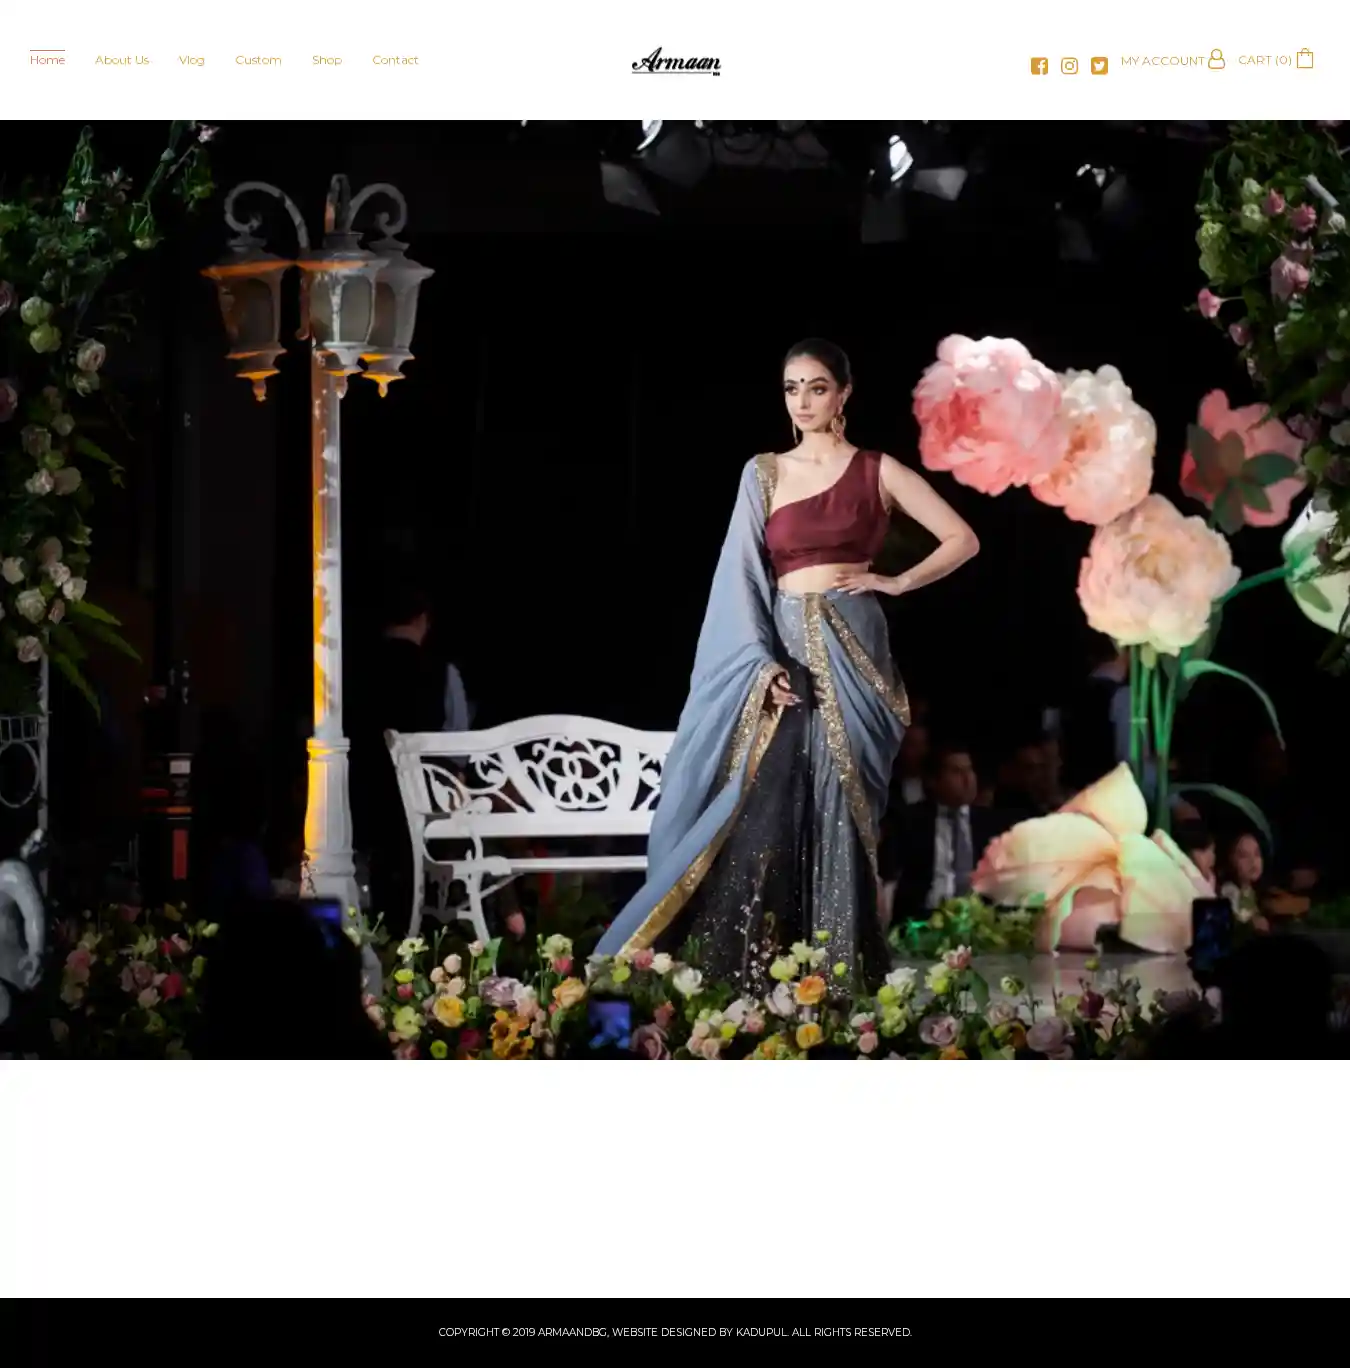Image resolution: width=1350 pixels, height=1368 pixels.
Task: Click the shopping bag icon
Action: pyautogui.click(x=1305, y=59)
